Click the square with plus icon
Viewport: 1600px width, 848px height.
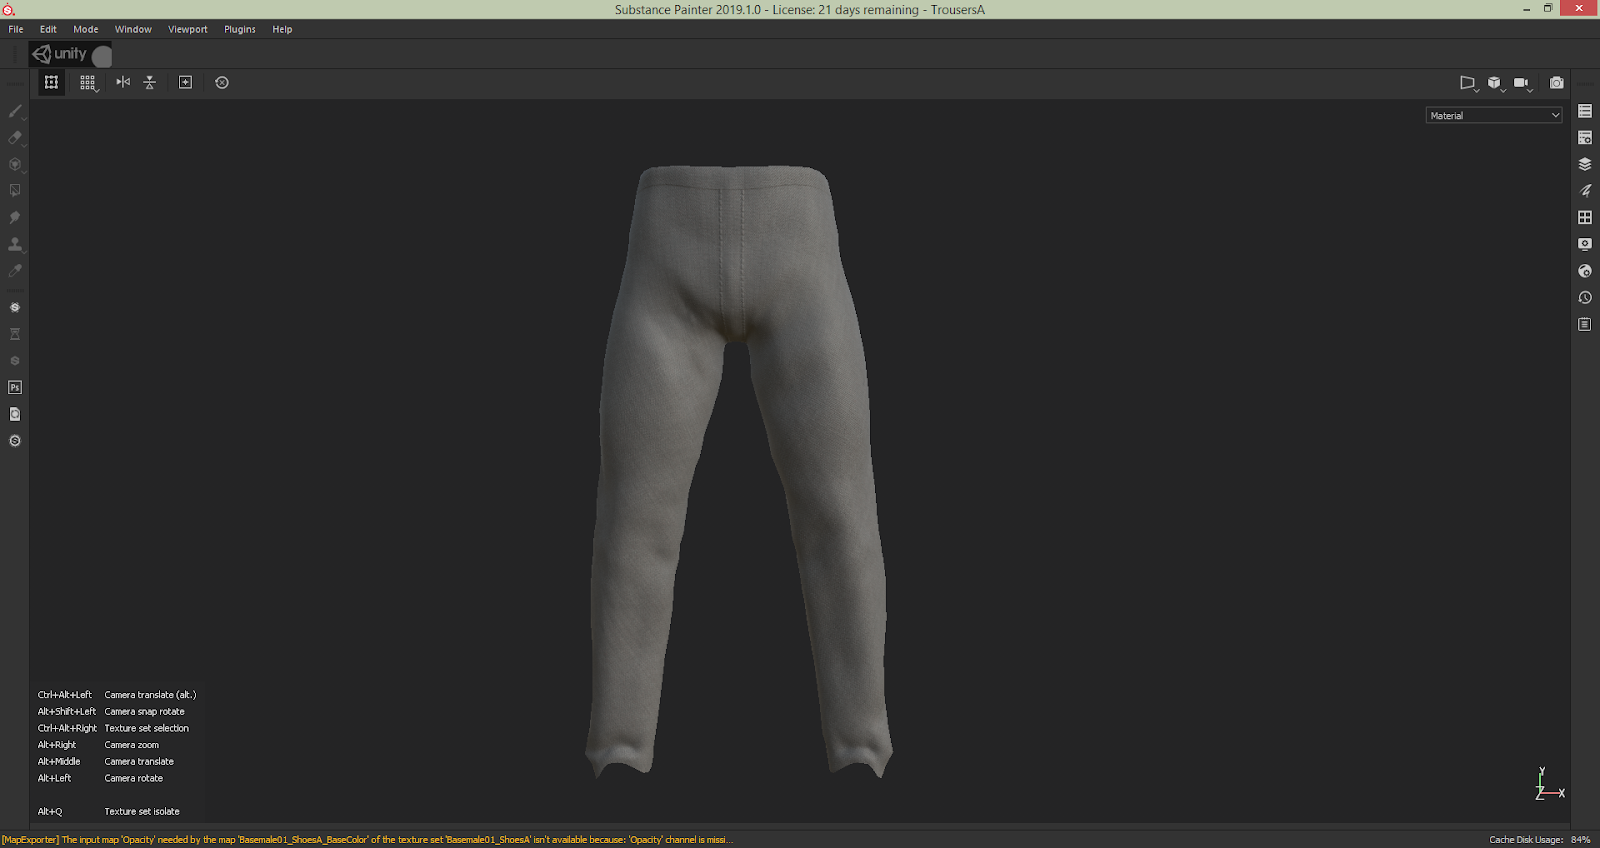[x=185, y=82]
